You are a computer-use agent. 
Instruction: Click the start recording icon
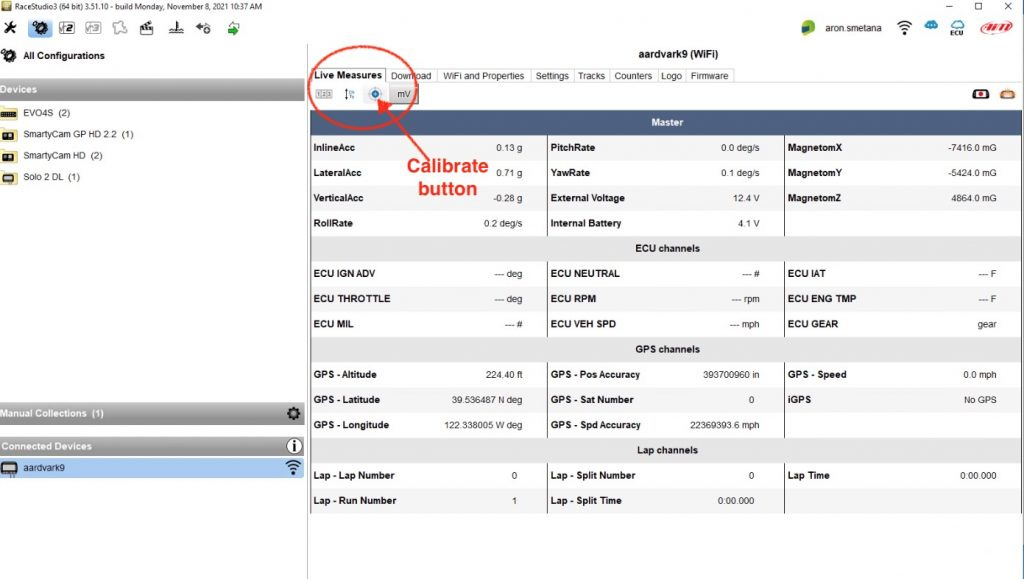pyautogui.click(x=980, y=94)
